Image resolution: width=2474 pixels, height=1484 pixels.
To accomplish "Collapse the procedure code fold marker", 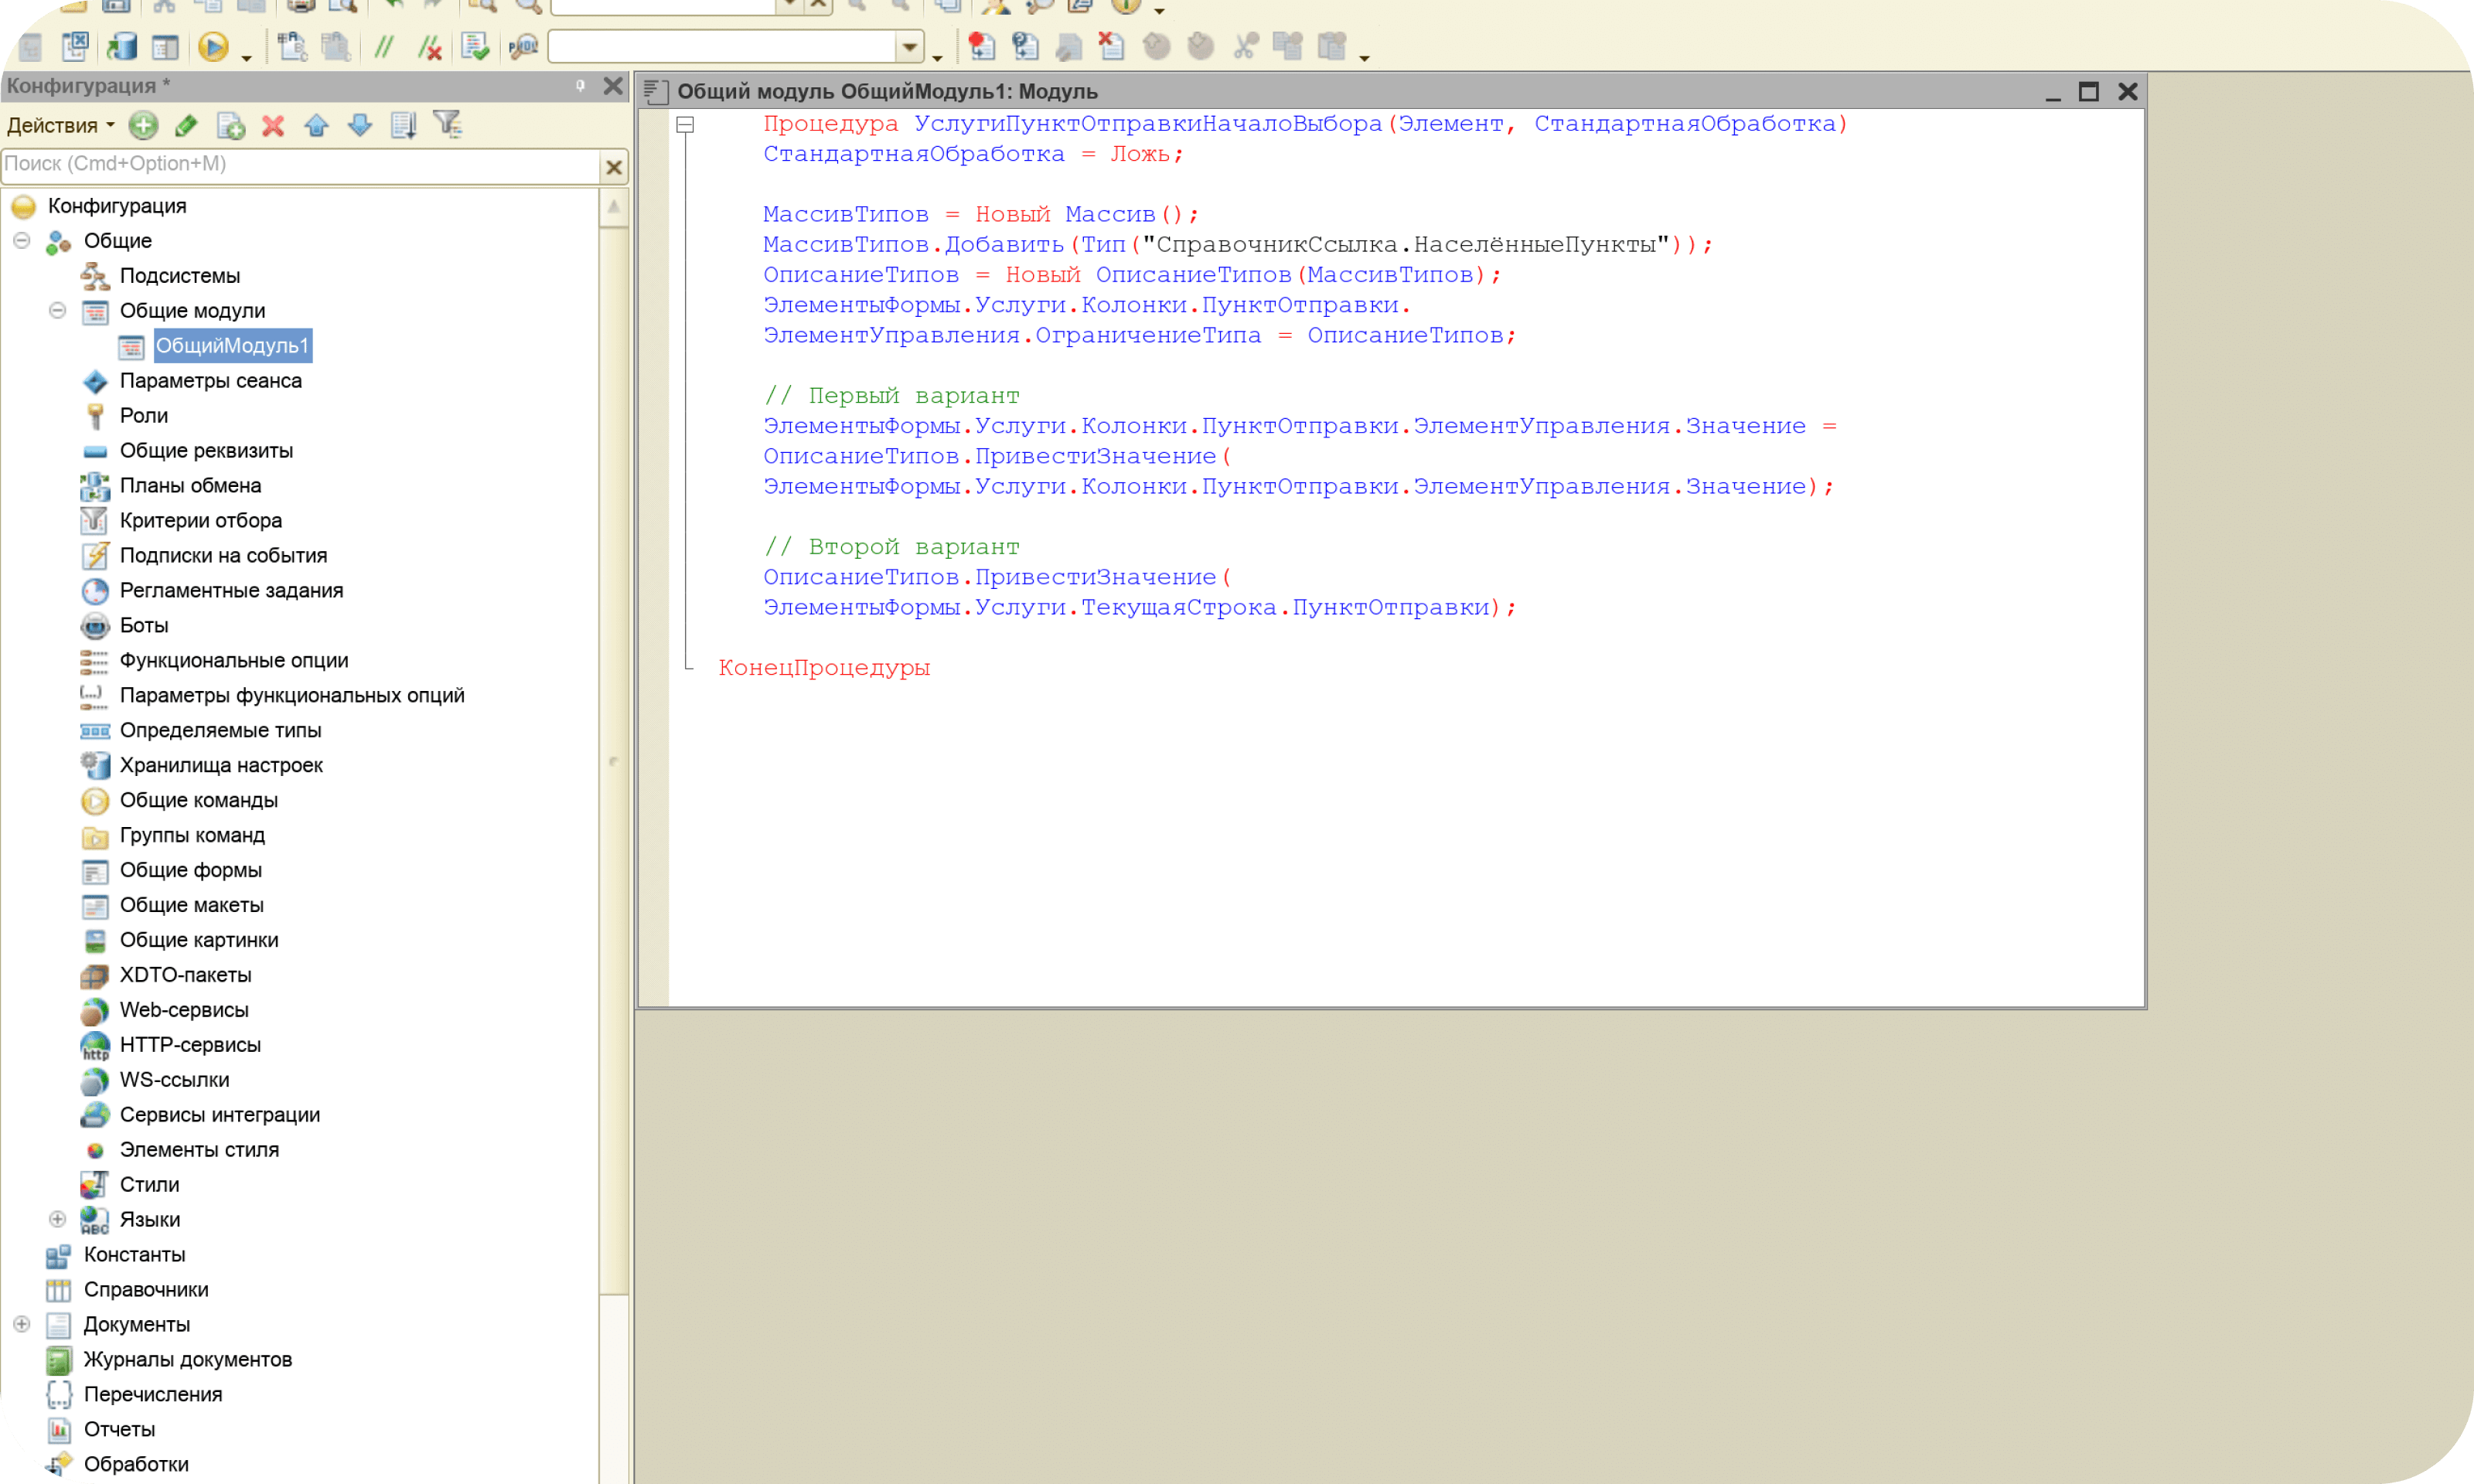I will tap(685, 125).
